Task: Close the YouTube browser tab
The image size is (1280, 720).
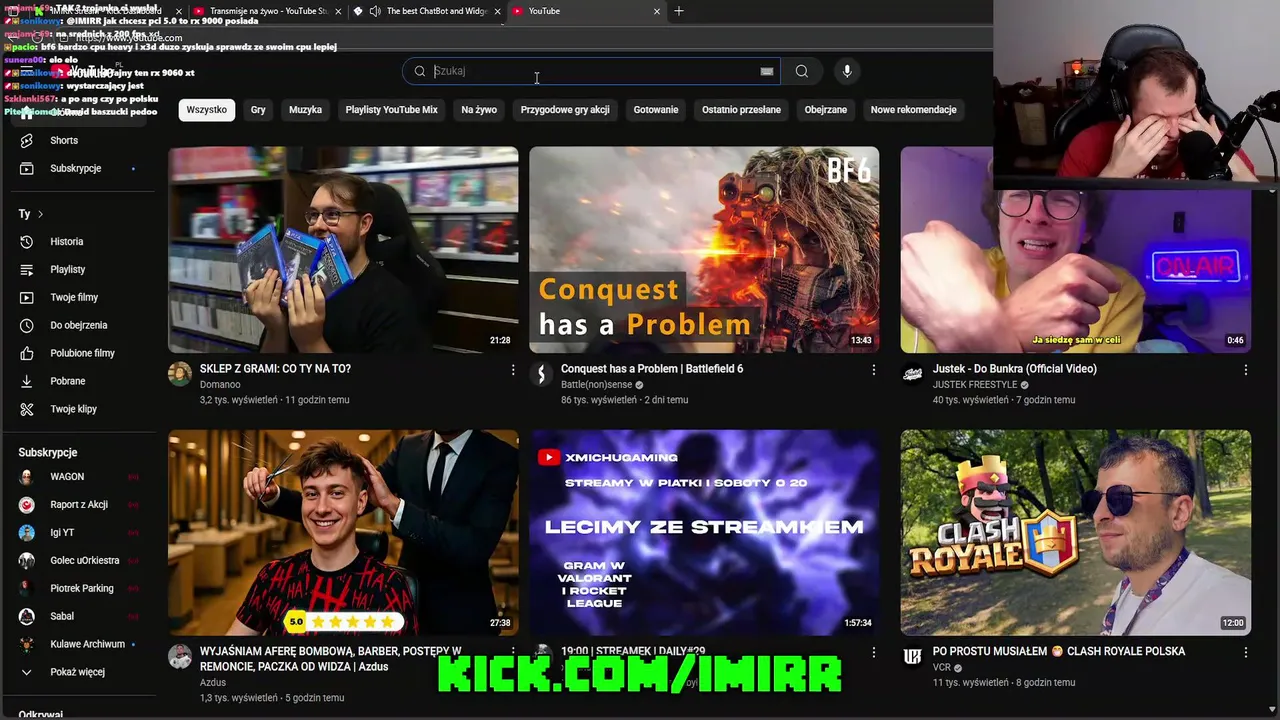Action: click(x=657, y=11)
